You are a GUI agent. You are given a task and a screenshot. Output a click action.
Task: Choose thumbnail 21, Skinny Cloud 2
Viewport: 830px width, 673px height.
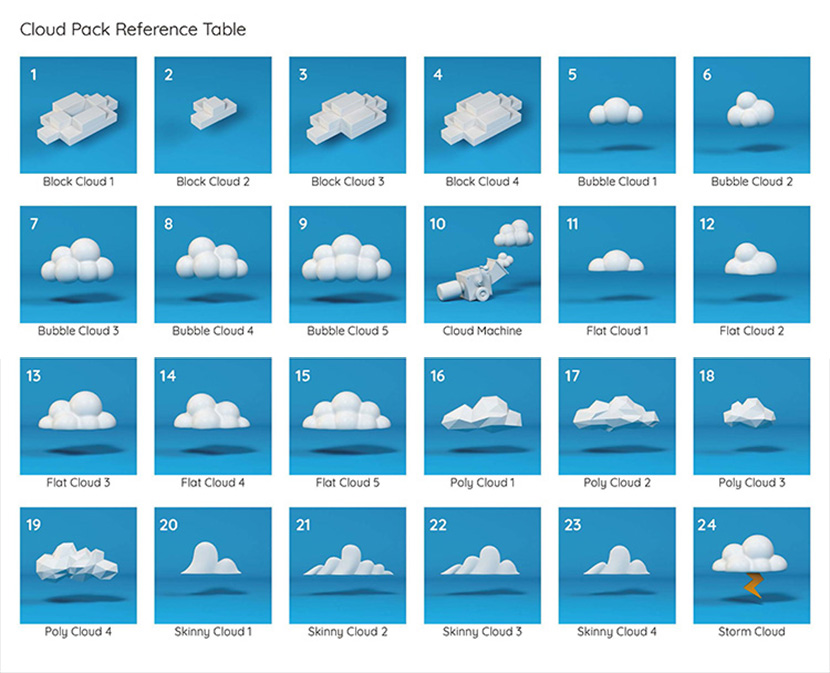click(x=348, y=566)
